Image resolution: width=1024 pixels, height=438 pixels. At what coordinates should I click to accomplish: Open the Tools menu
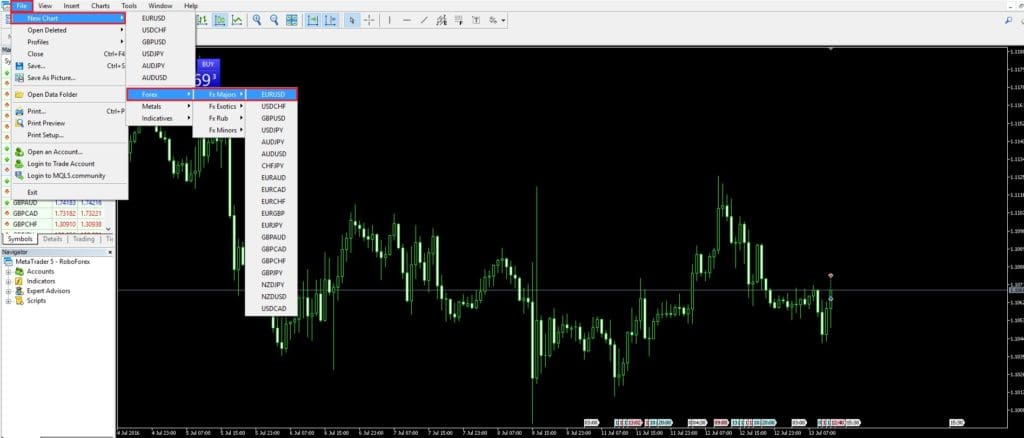(x=129, y=6)
